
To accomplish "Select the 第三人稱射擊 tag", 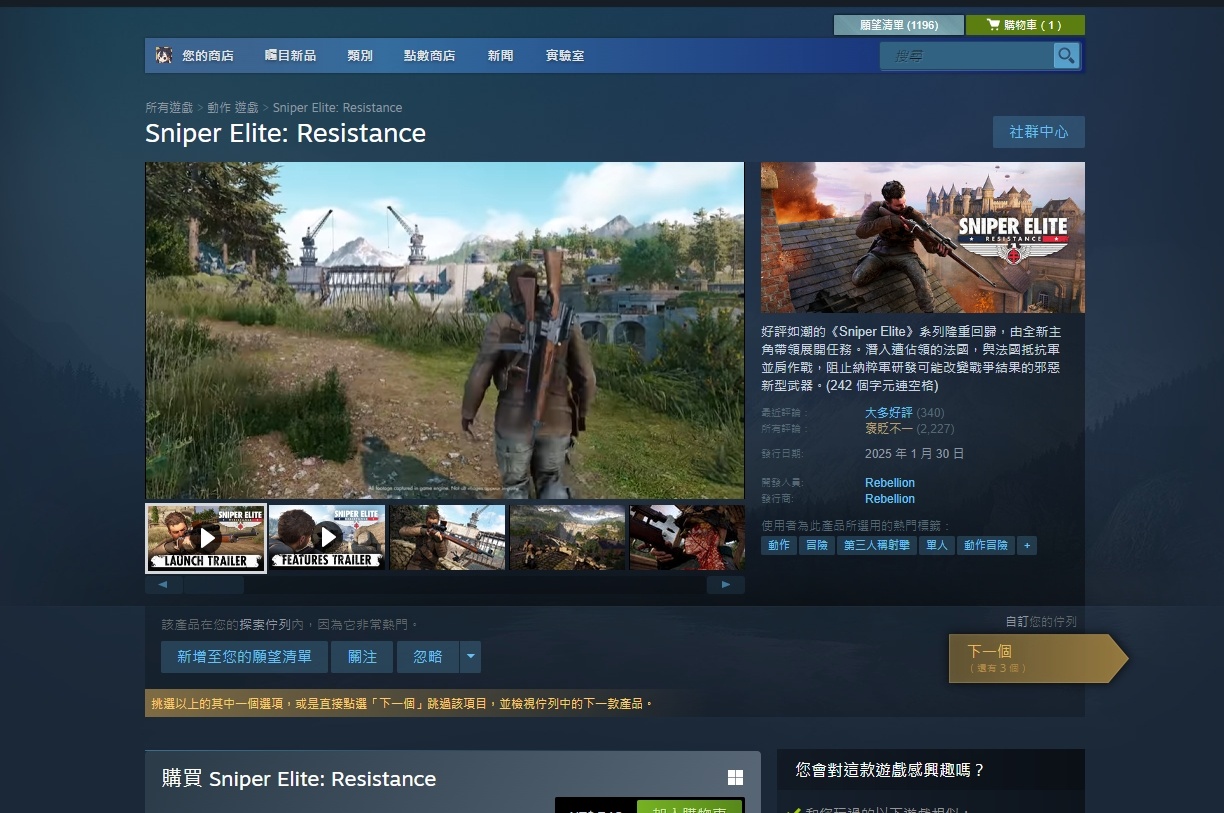I will (x=877, y=545).
